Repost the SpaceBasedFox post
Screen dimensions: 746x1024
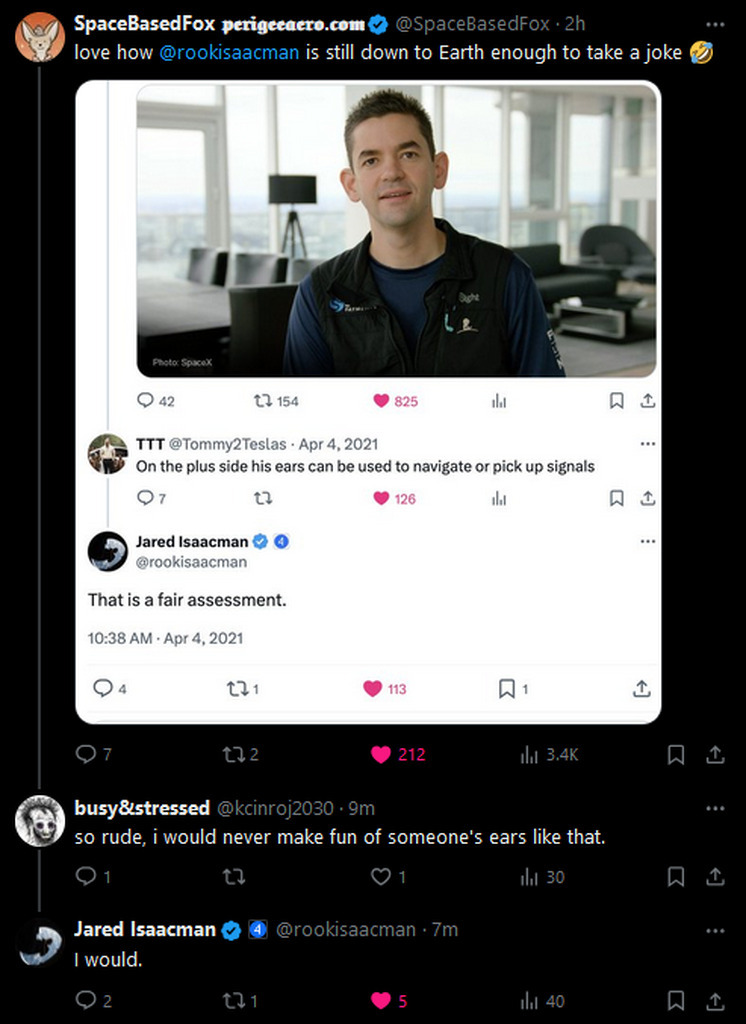[232, 755]
